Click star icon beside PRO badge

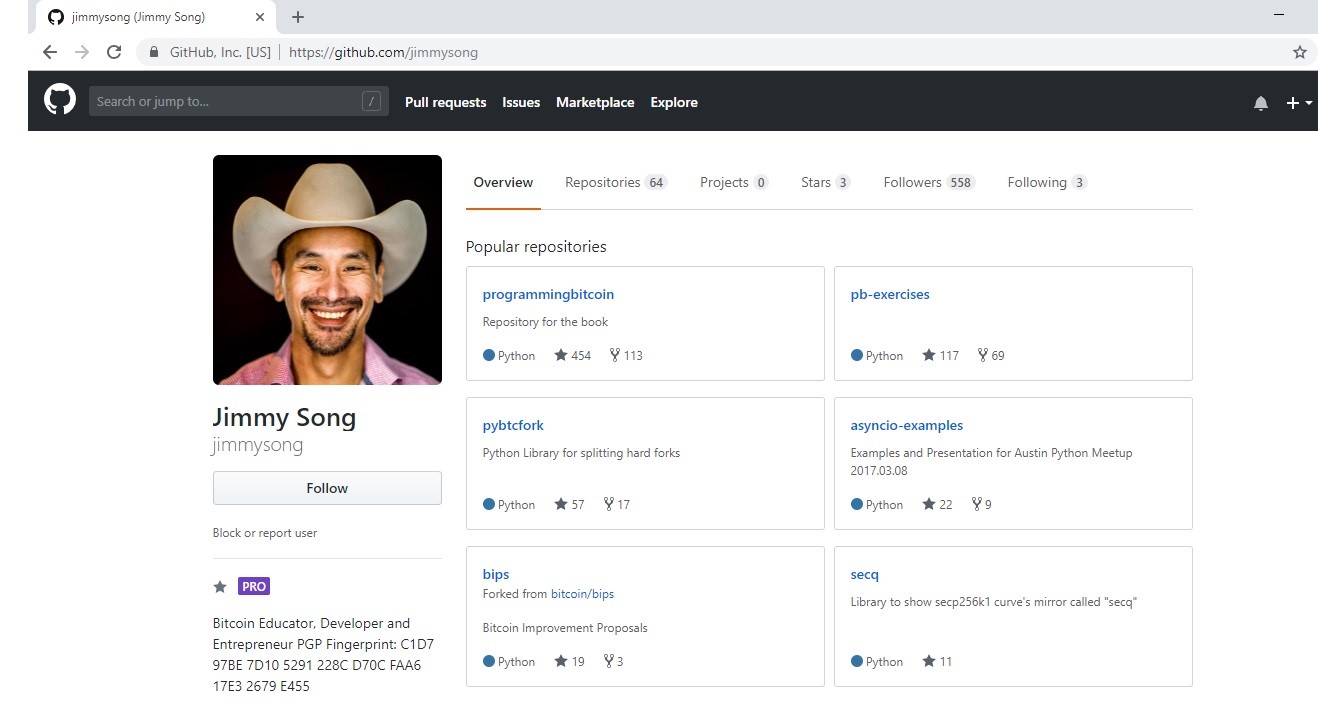click(220, 587)
